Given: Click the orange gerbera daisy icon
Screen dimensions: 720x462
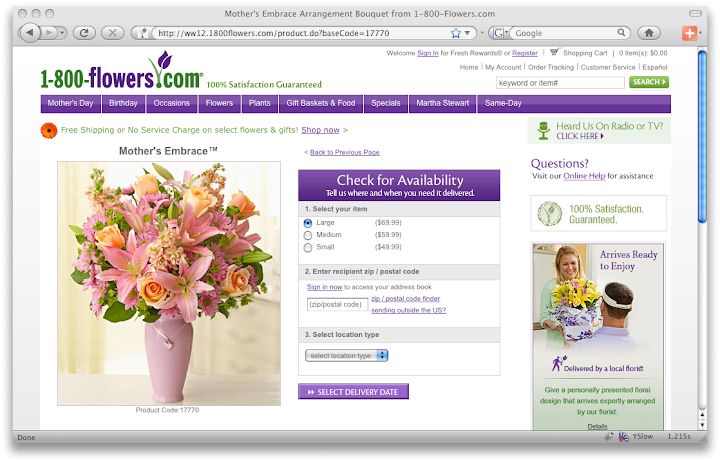Looking at the screenshot, I should 49,130.
